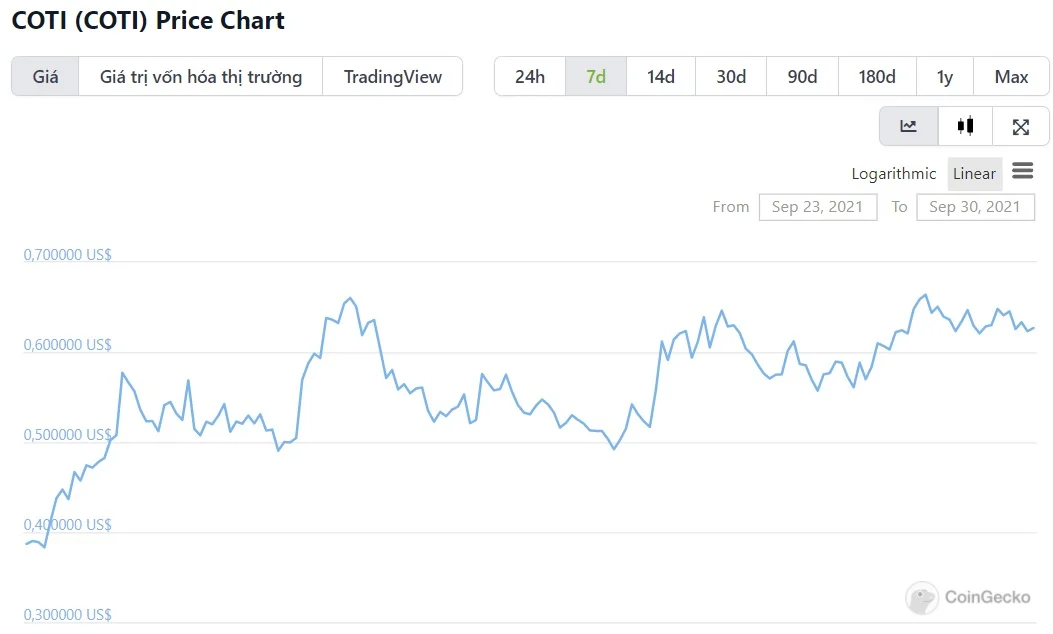The height and width of the screenshot is (634, 1053).
Task: Show the 90d price range
Action: [803, 77]
